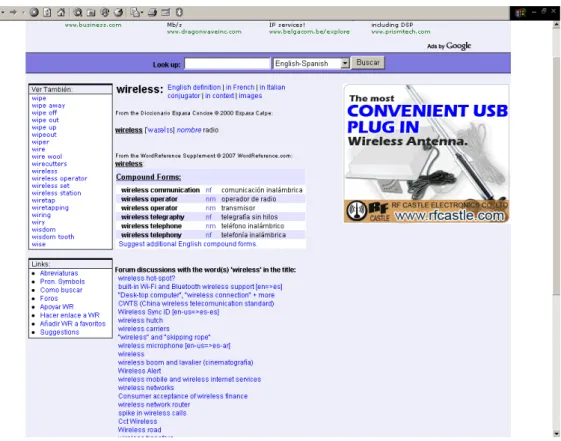Click 'wipeout' in Ver También list

pos(44,135)
